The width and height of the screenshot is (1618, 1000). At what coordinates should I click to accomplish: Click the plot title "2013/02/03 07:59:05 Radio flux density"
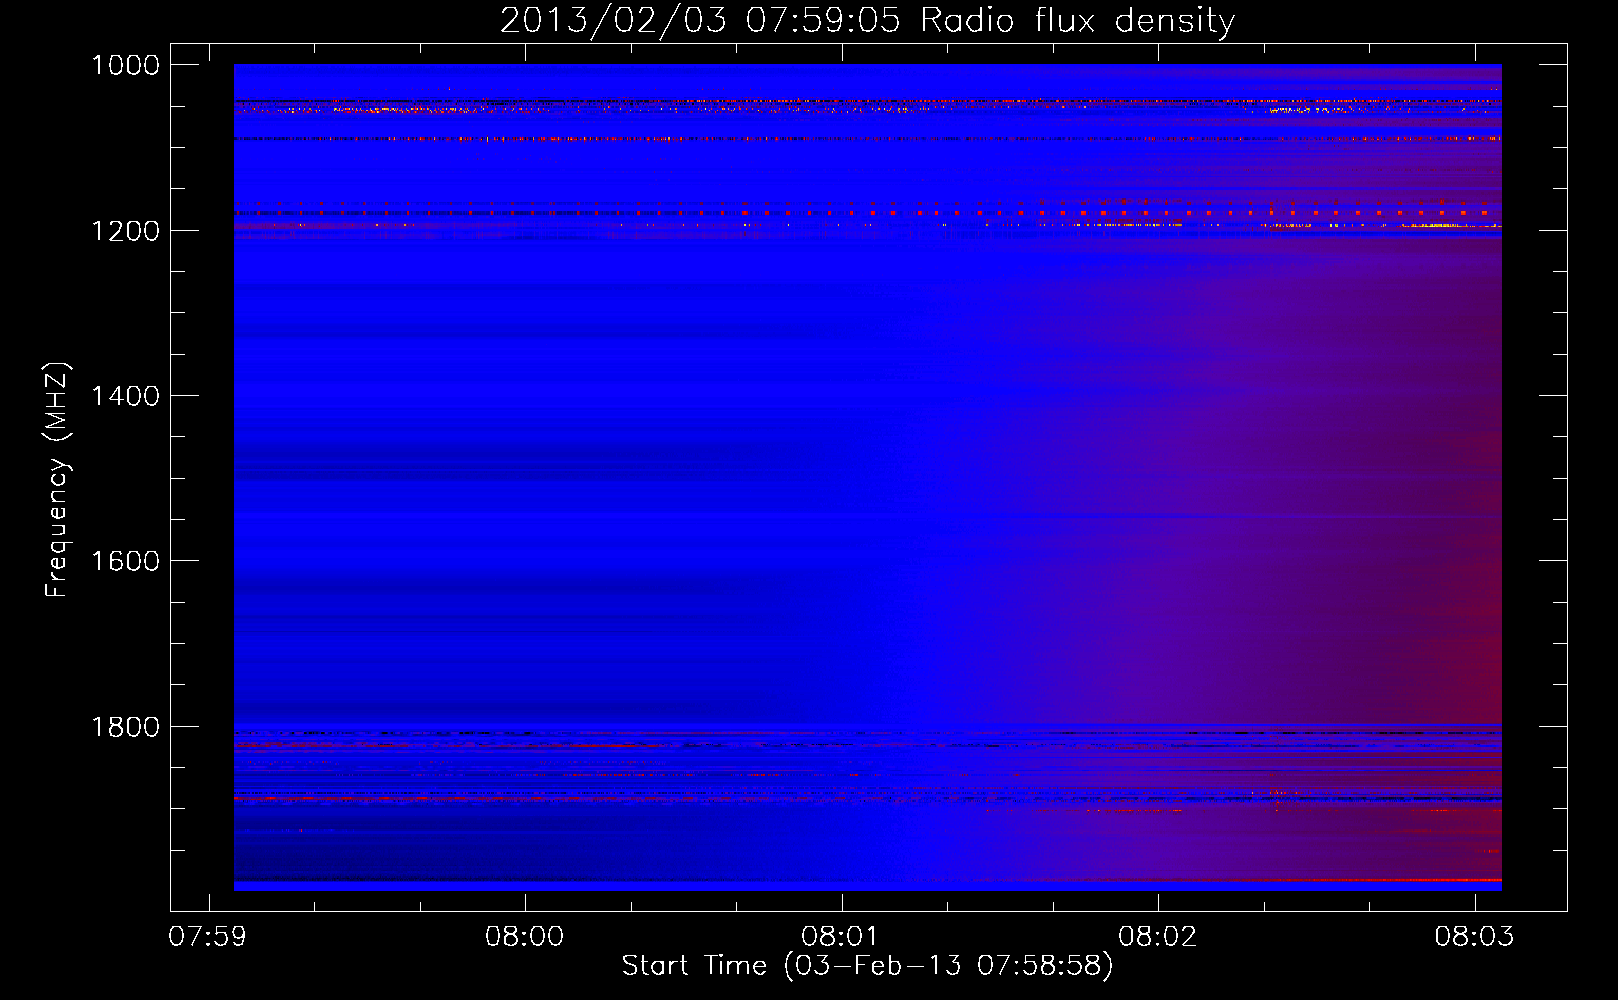coord(867,21)
